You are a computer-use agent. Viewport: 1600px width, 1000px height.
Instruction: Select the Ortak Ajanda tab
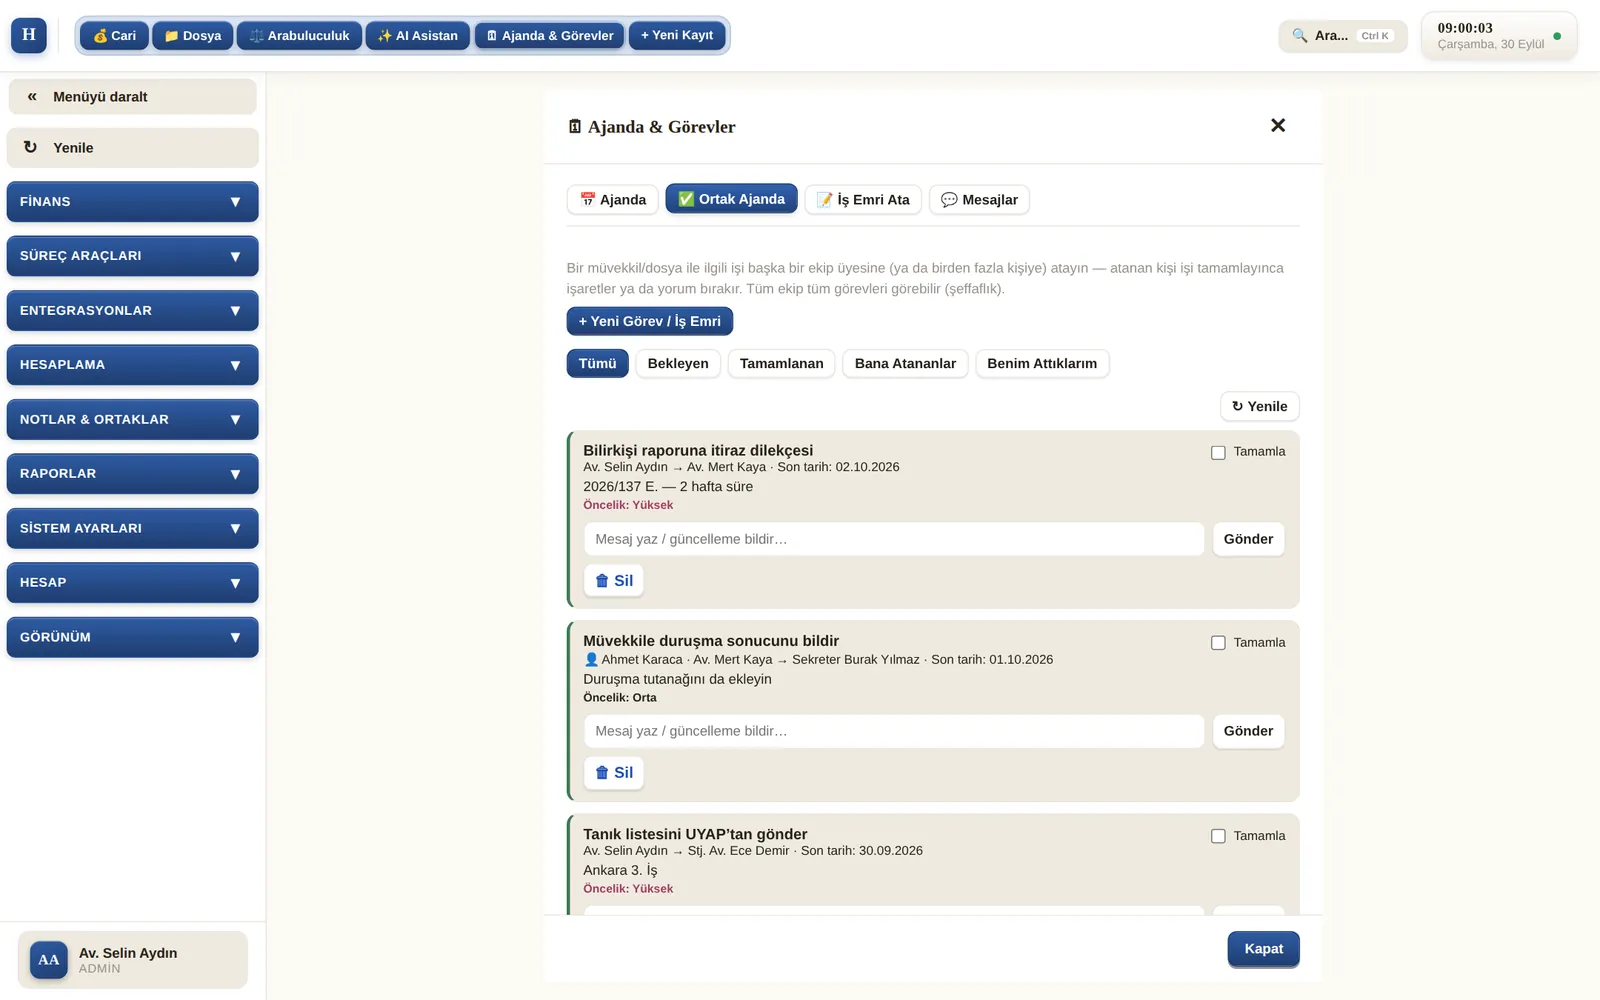(x=732, y=199)
